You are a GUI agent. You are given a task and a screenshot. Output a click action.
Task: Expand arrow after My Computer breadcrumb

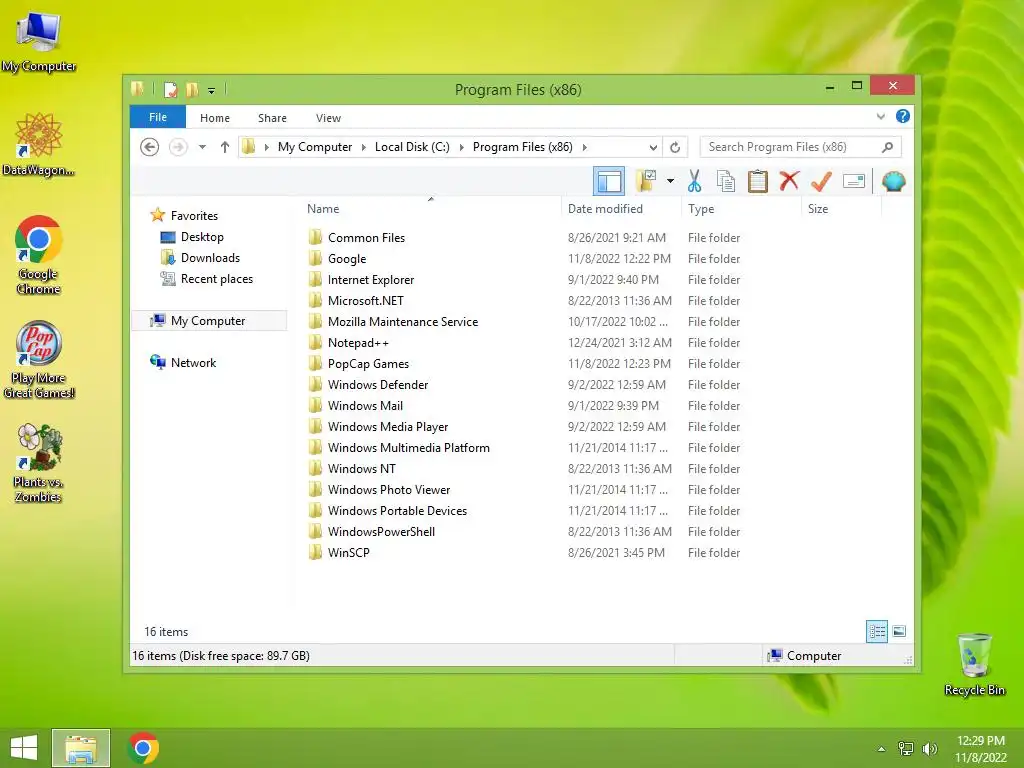pos(364,147)
